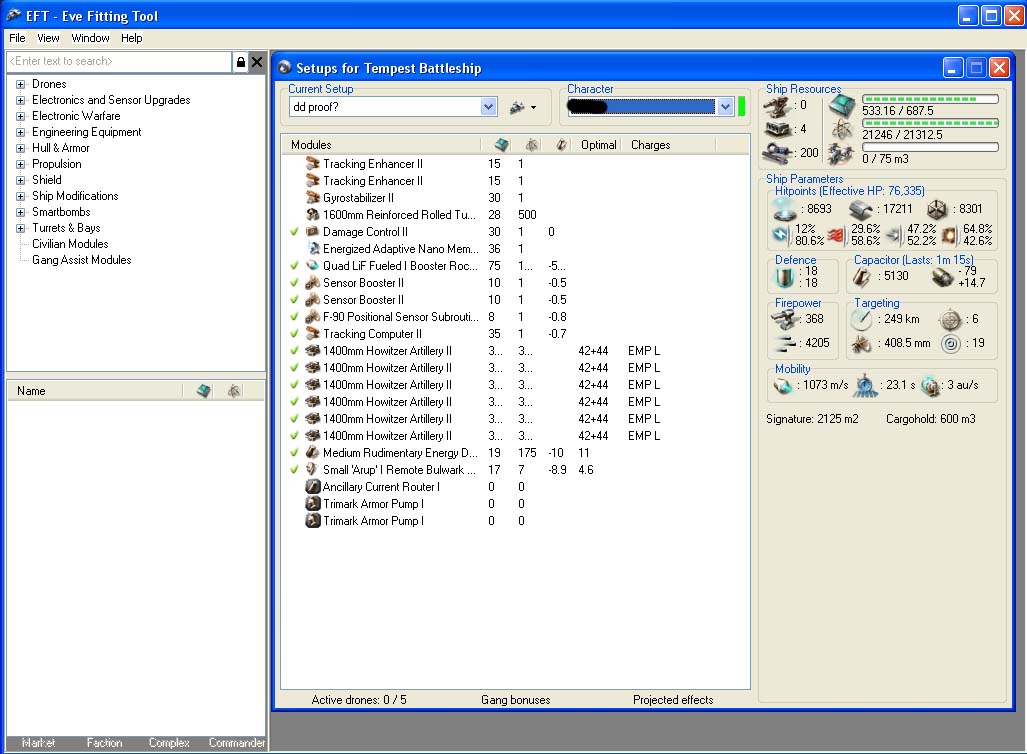
Task: Expand the Electronics and Sensor Upgrades node
Action: click(20, 100)
